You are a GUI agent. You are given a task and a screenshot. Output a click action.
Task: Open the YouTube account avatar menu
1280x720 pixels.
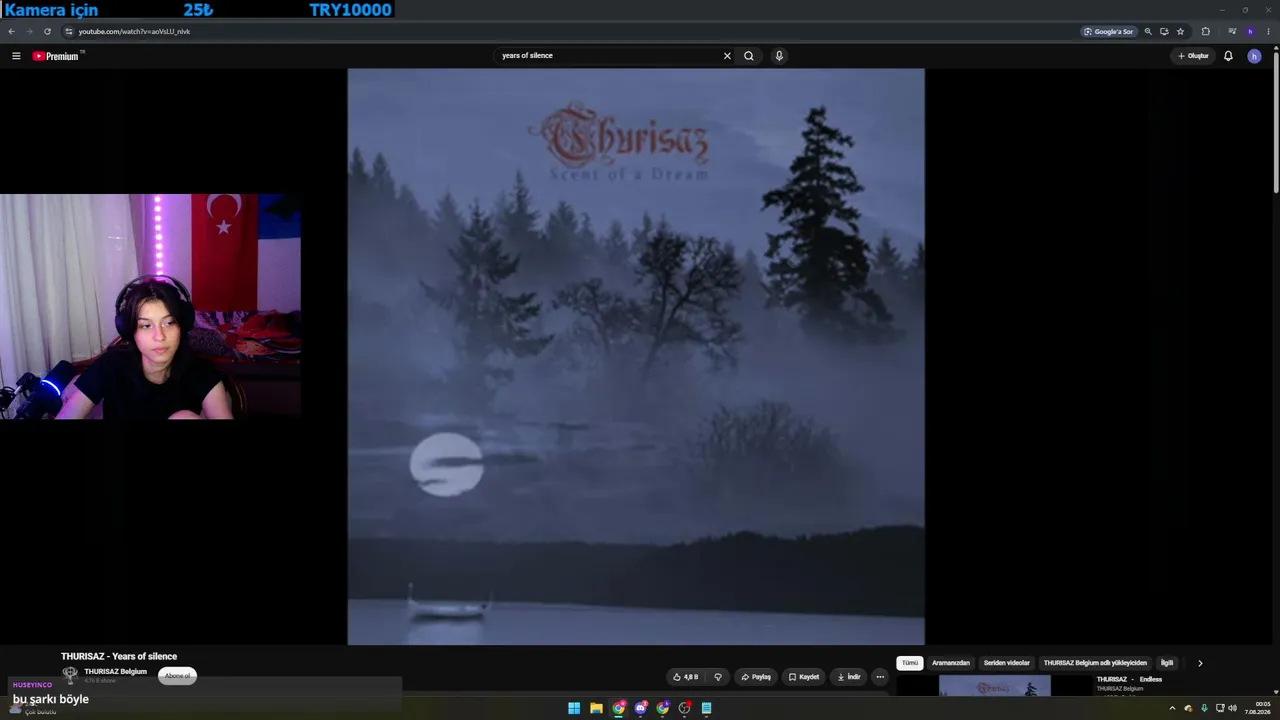pyautogui.click(x=1254, y=56)
